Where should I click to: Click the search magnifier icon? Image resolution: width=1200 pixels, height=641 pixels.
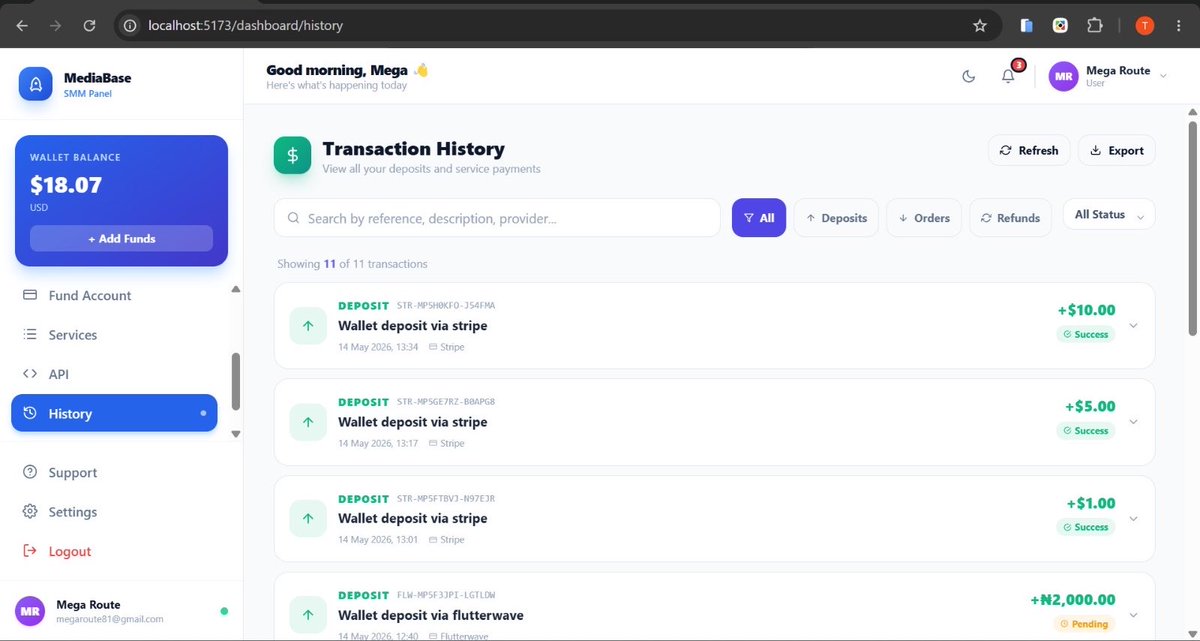pos(293,218)
